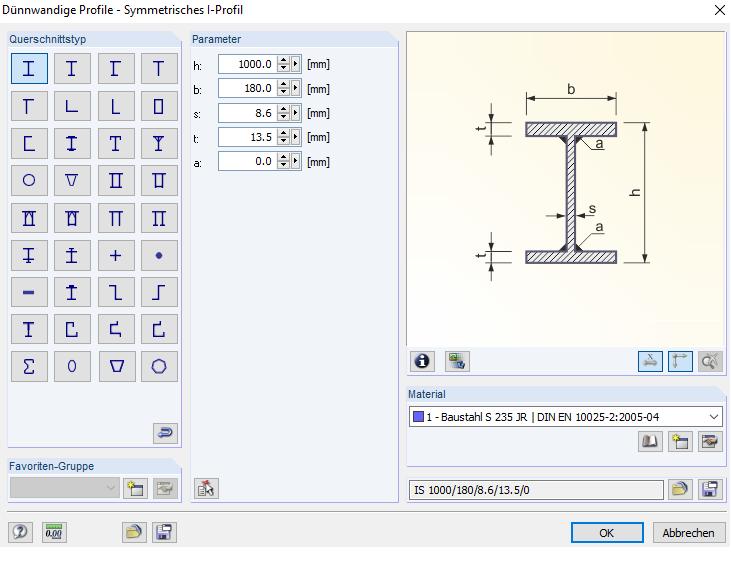Edit material with the hand icon

point(710,441)
